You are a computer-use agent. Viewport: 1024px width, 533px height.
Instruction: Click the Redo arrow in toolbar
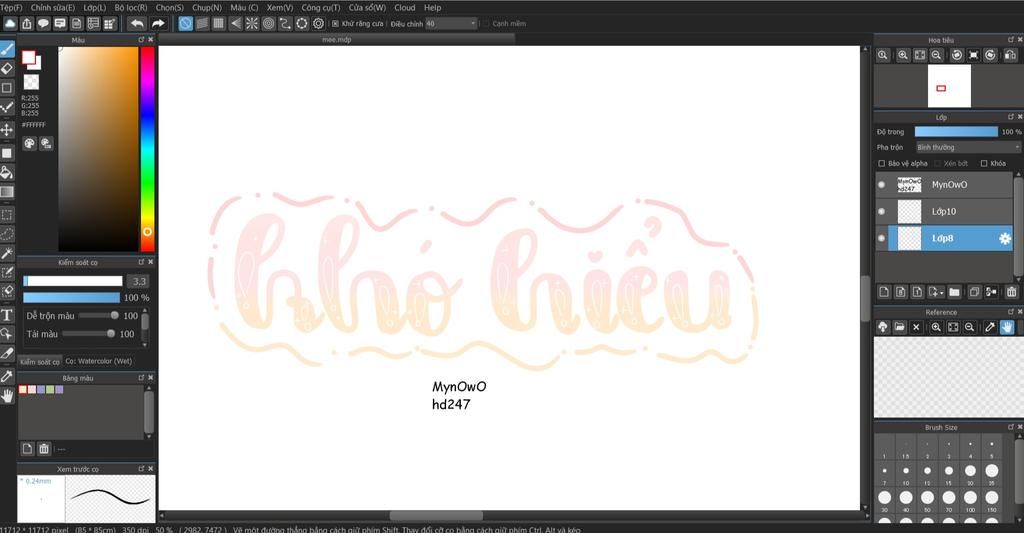158,24
